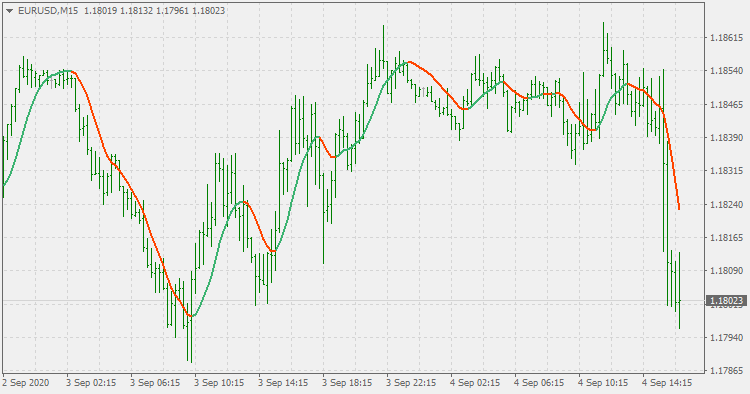Viewport: 750px width, 394px height.
Task: Select the EURUSD,M15 chart title text
Action: [48, 11]
